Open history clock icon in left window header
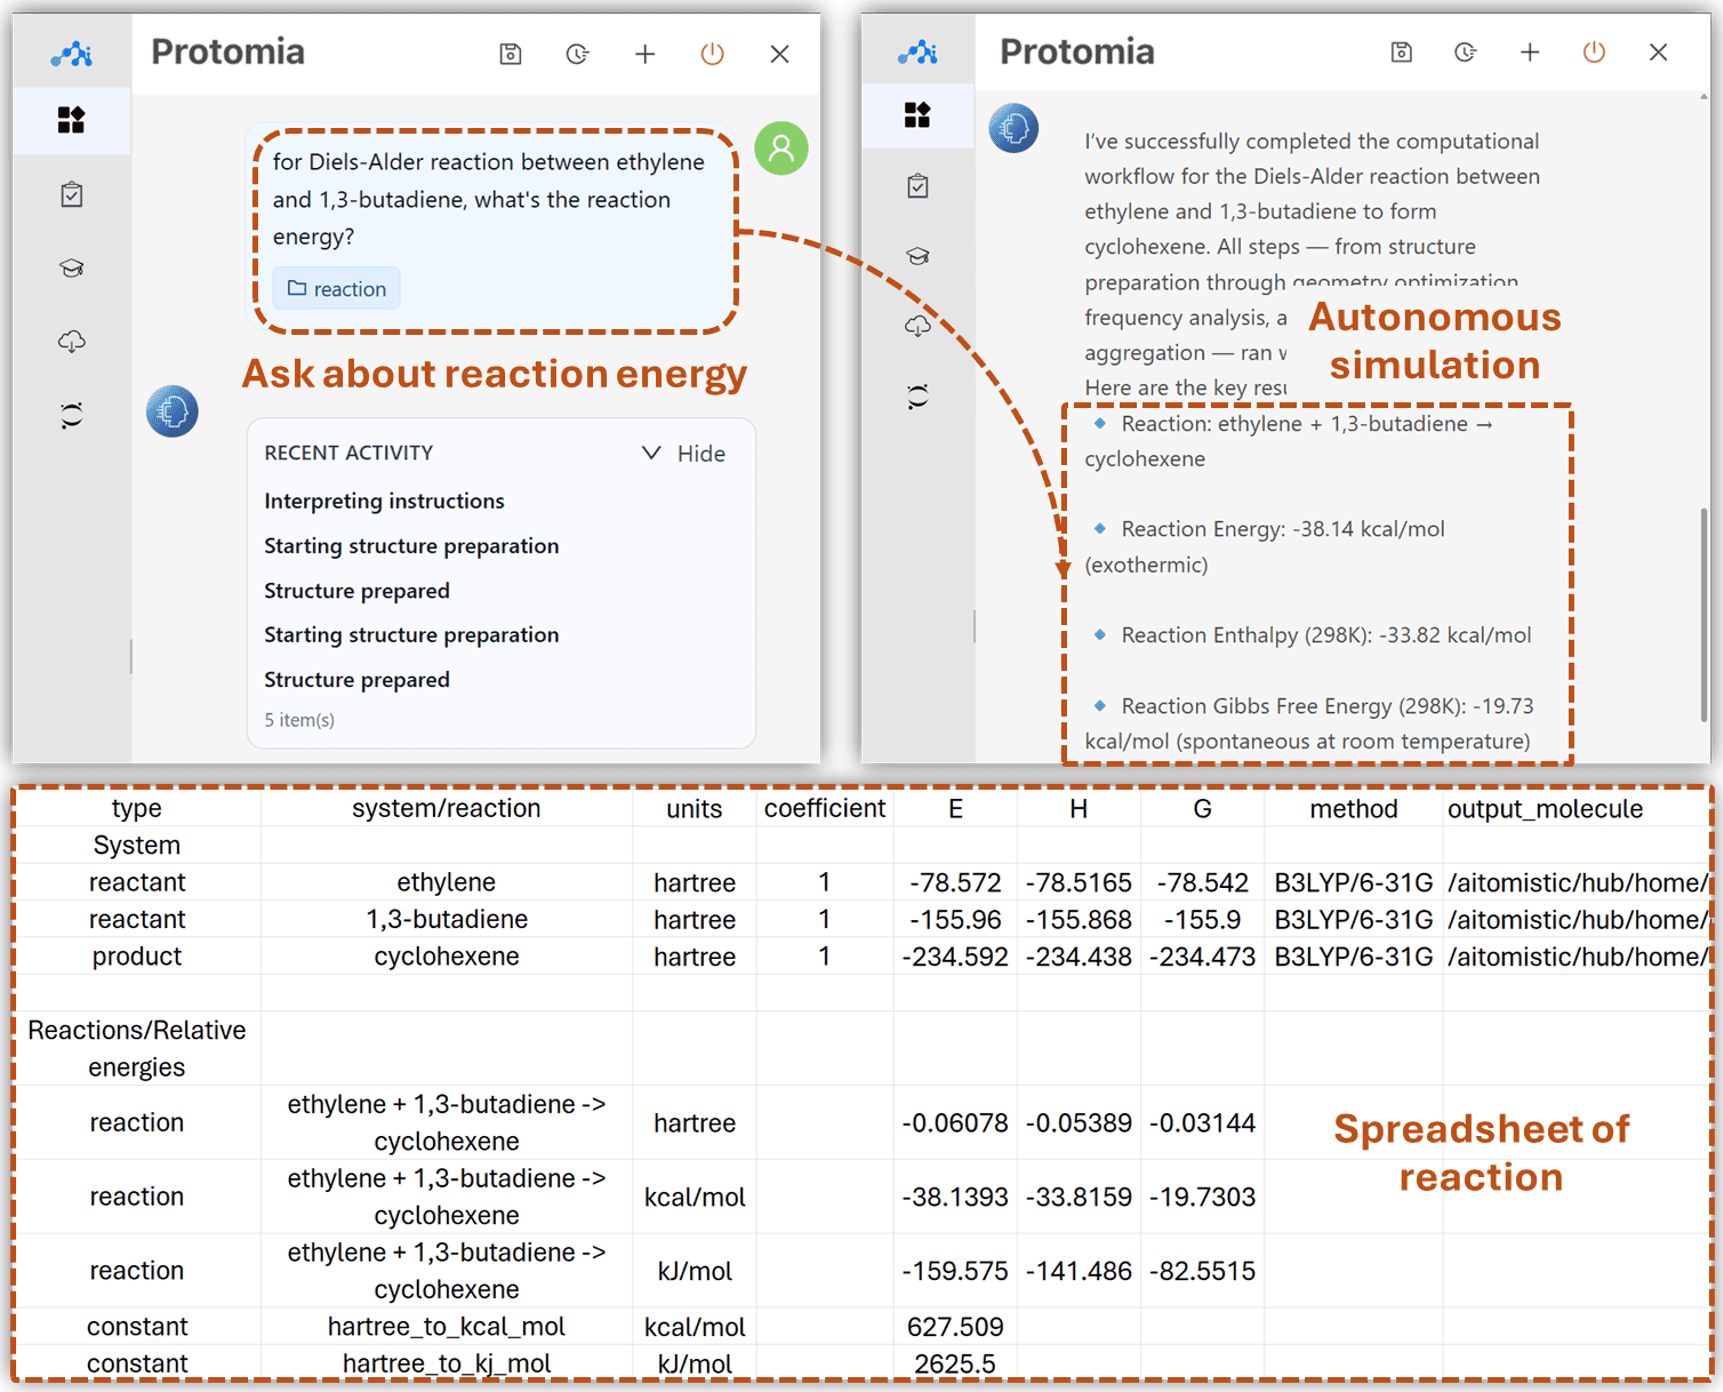The height and width of the screenshot is (1392, 1723). point(577,54)
